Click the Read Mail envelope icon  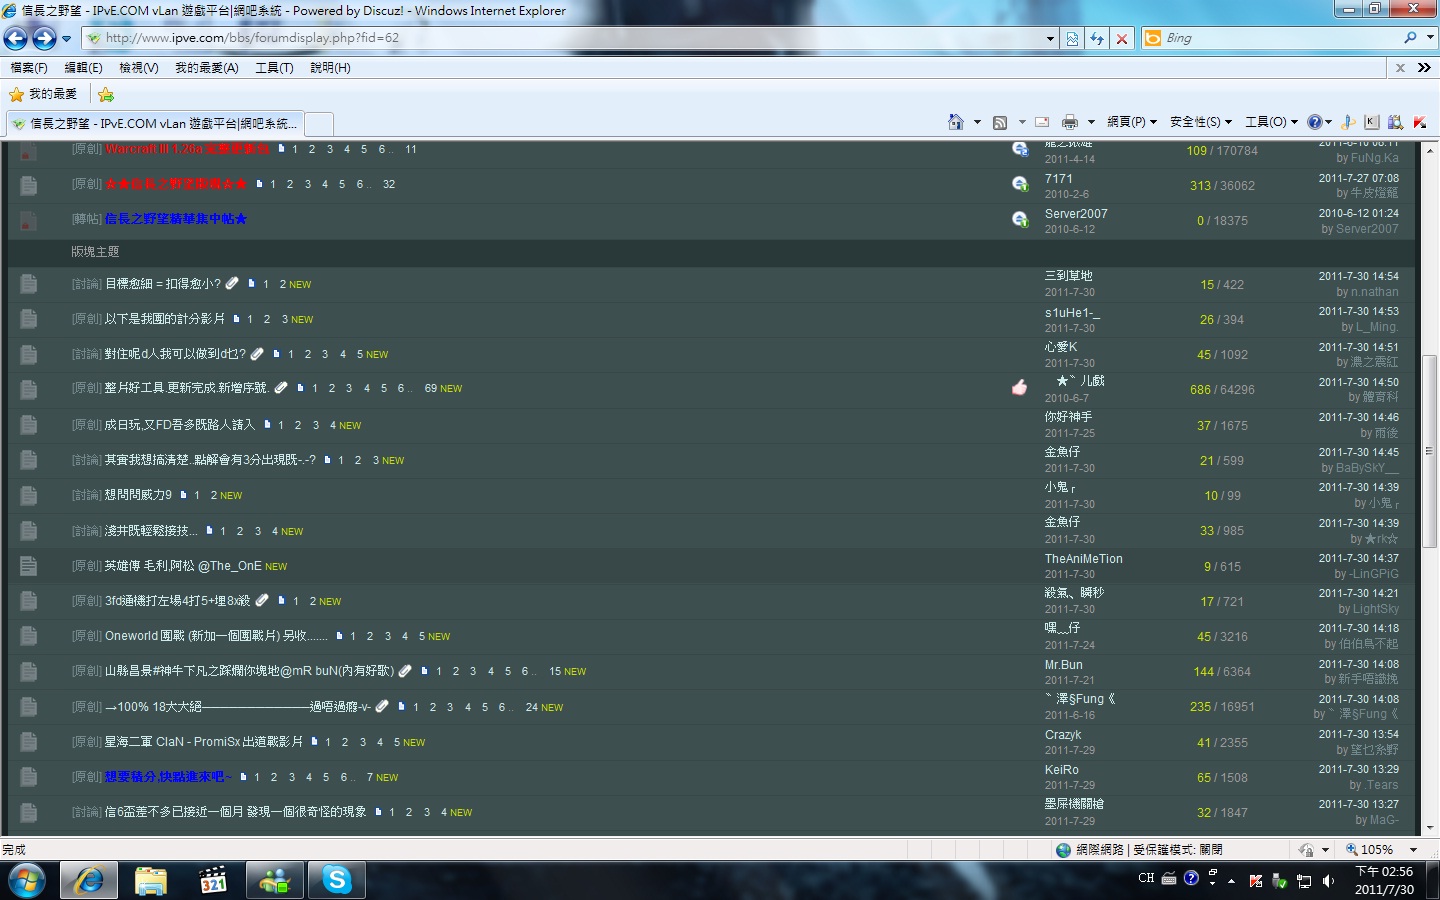tap(1042, 122)
